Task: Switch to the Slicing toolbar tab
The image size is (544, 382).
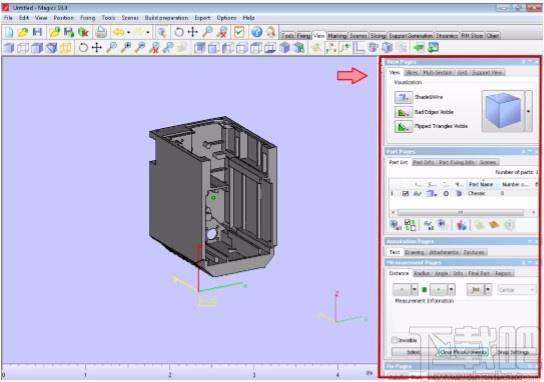Action: click(x=378, y=36)
